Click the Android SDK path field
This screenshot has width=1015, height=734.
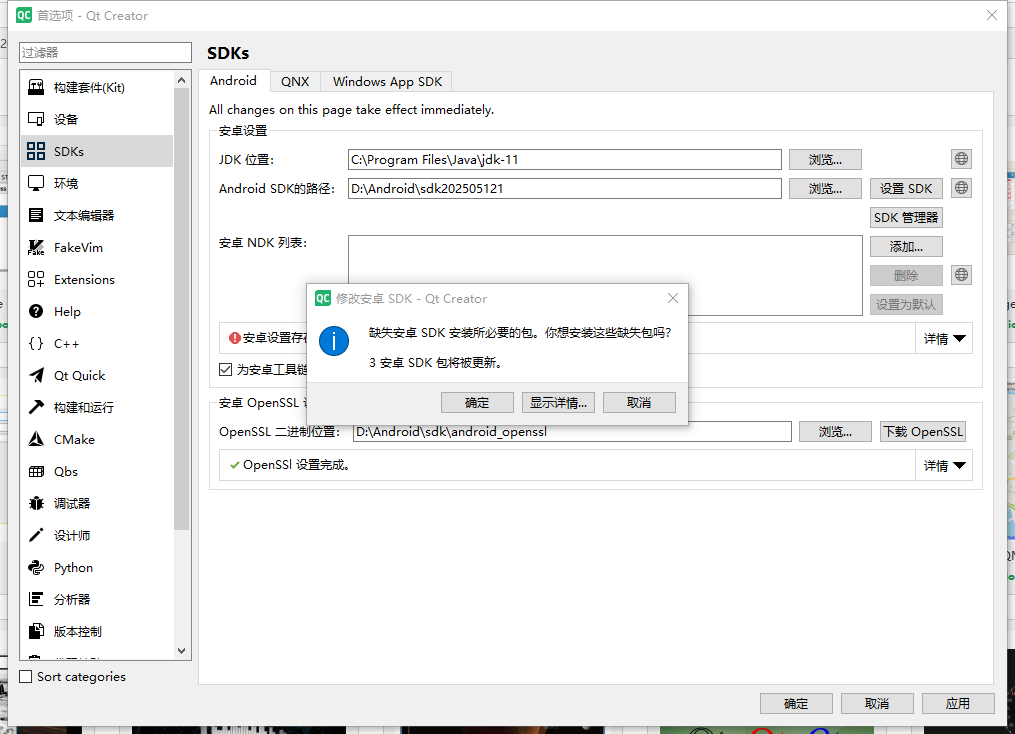564,188
